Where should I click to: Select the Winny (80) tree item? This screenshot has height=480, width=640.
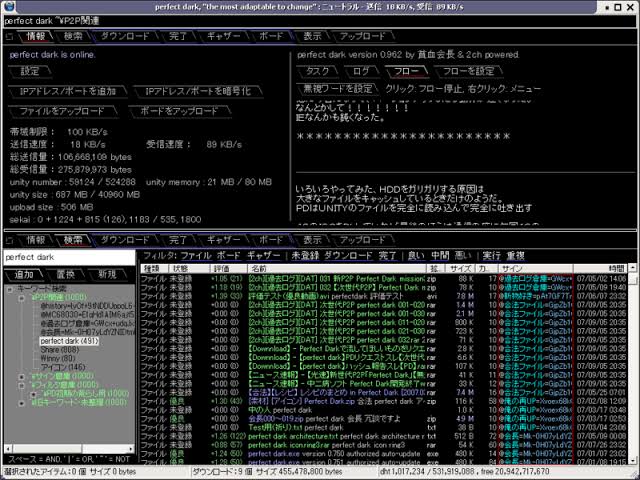pos(58,358)
